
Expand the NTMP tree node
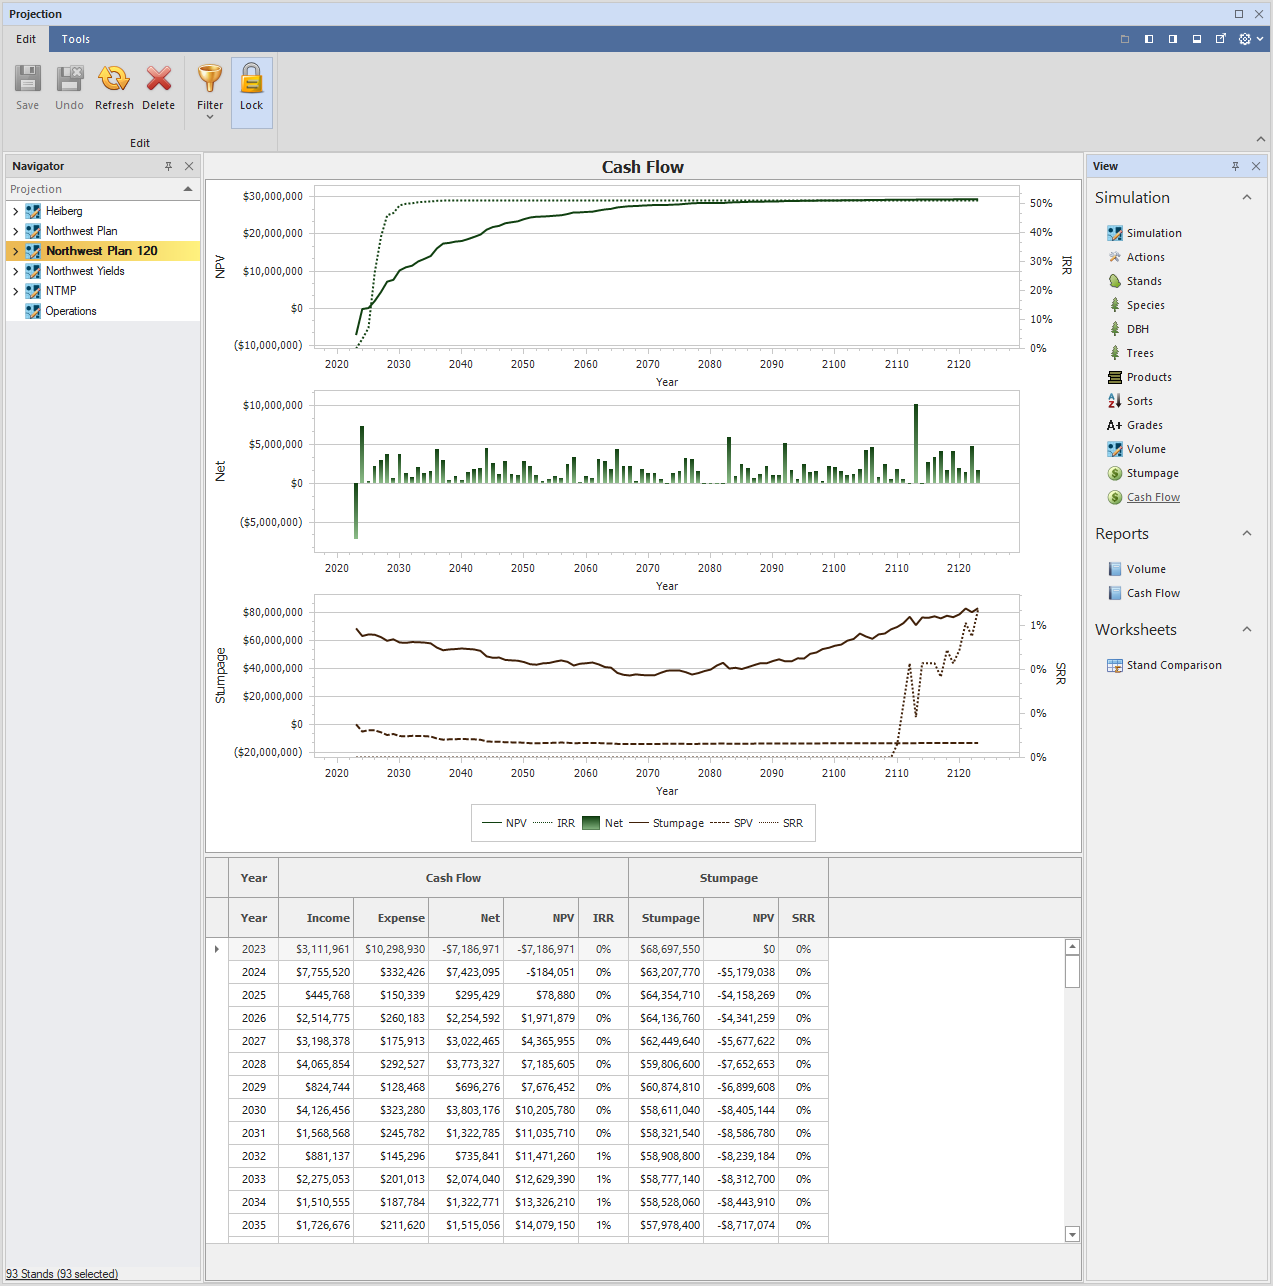(15, 291)
